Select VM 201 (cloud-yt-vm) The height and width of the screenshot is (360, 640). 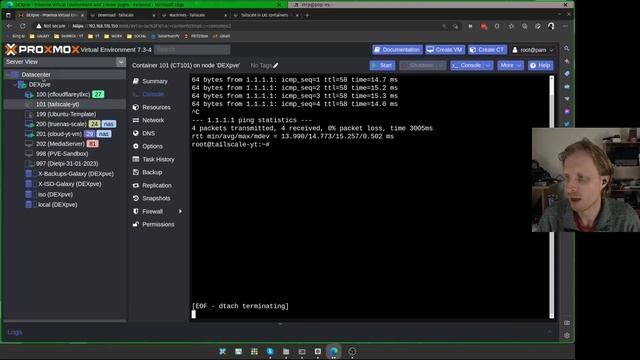click(x=59, y=134)
